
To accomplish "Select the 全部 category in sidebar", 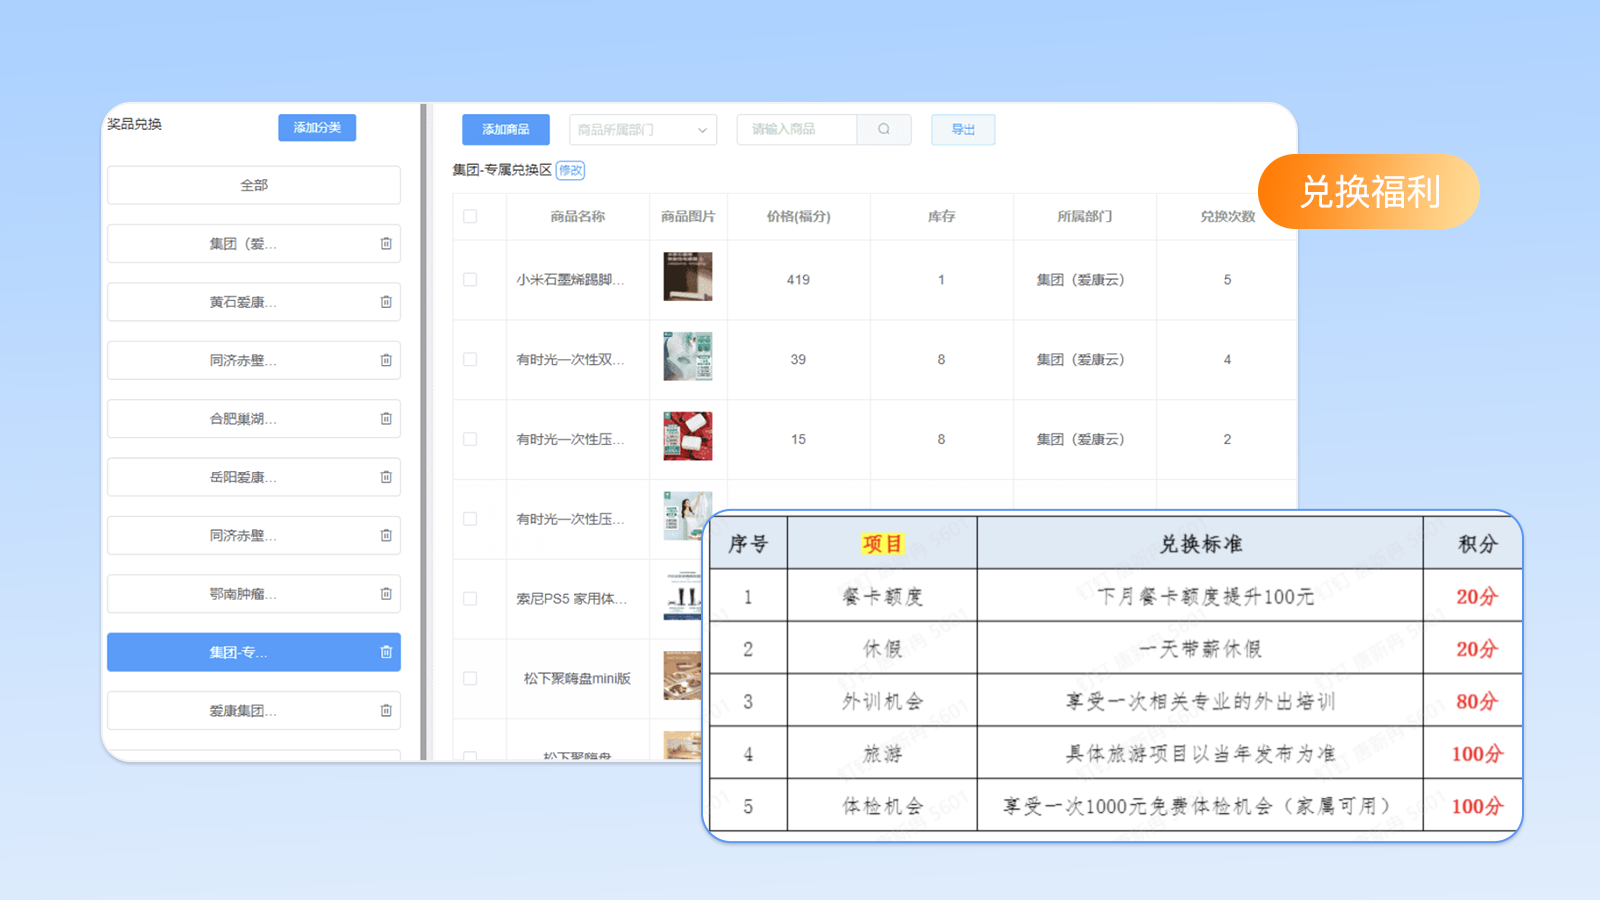I will (254, 185).
